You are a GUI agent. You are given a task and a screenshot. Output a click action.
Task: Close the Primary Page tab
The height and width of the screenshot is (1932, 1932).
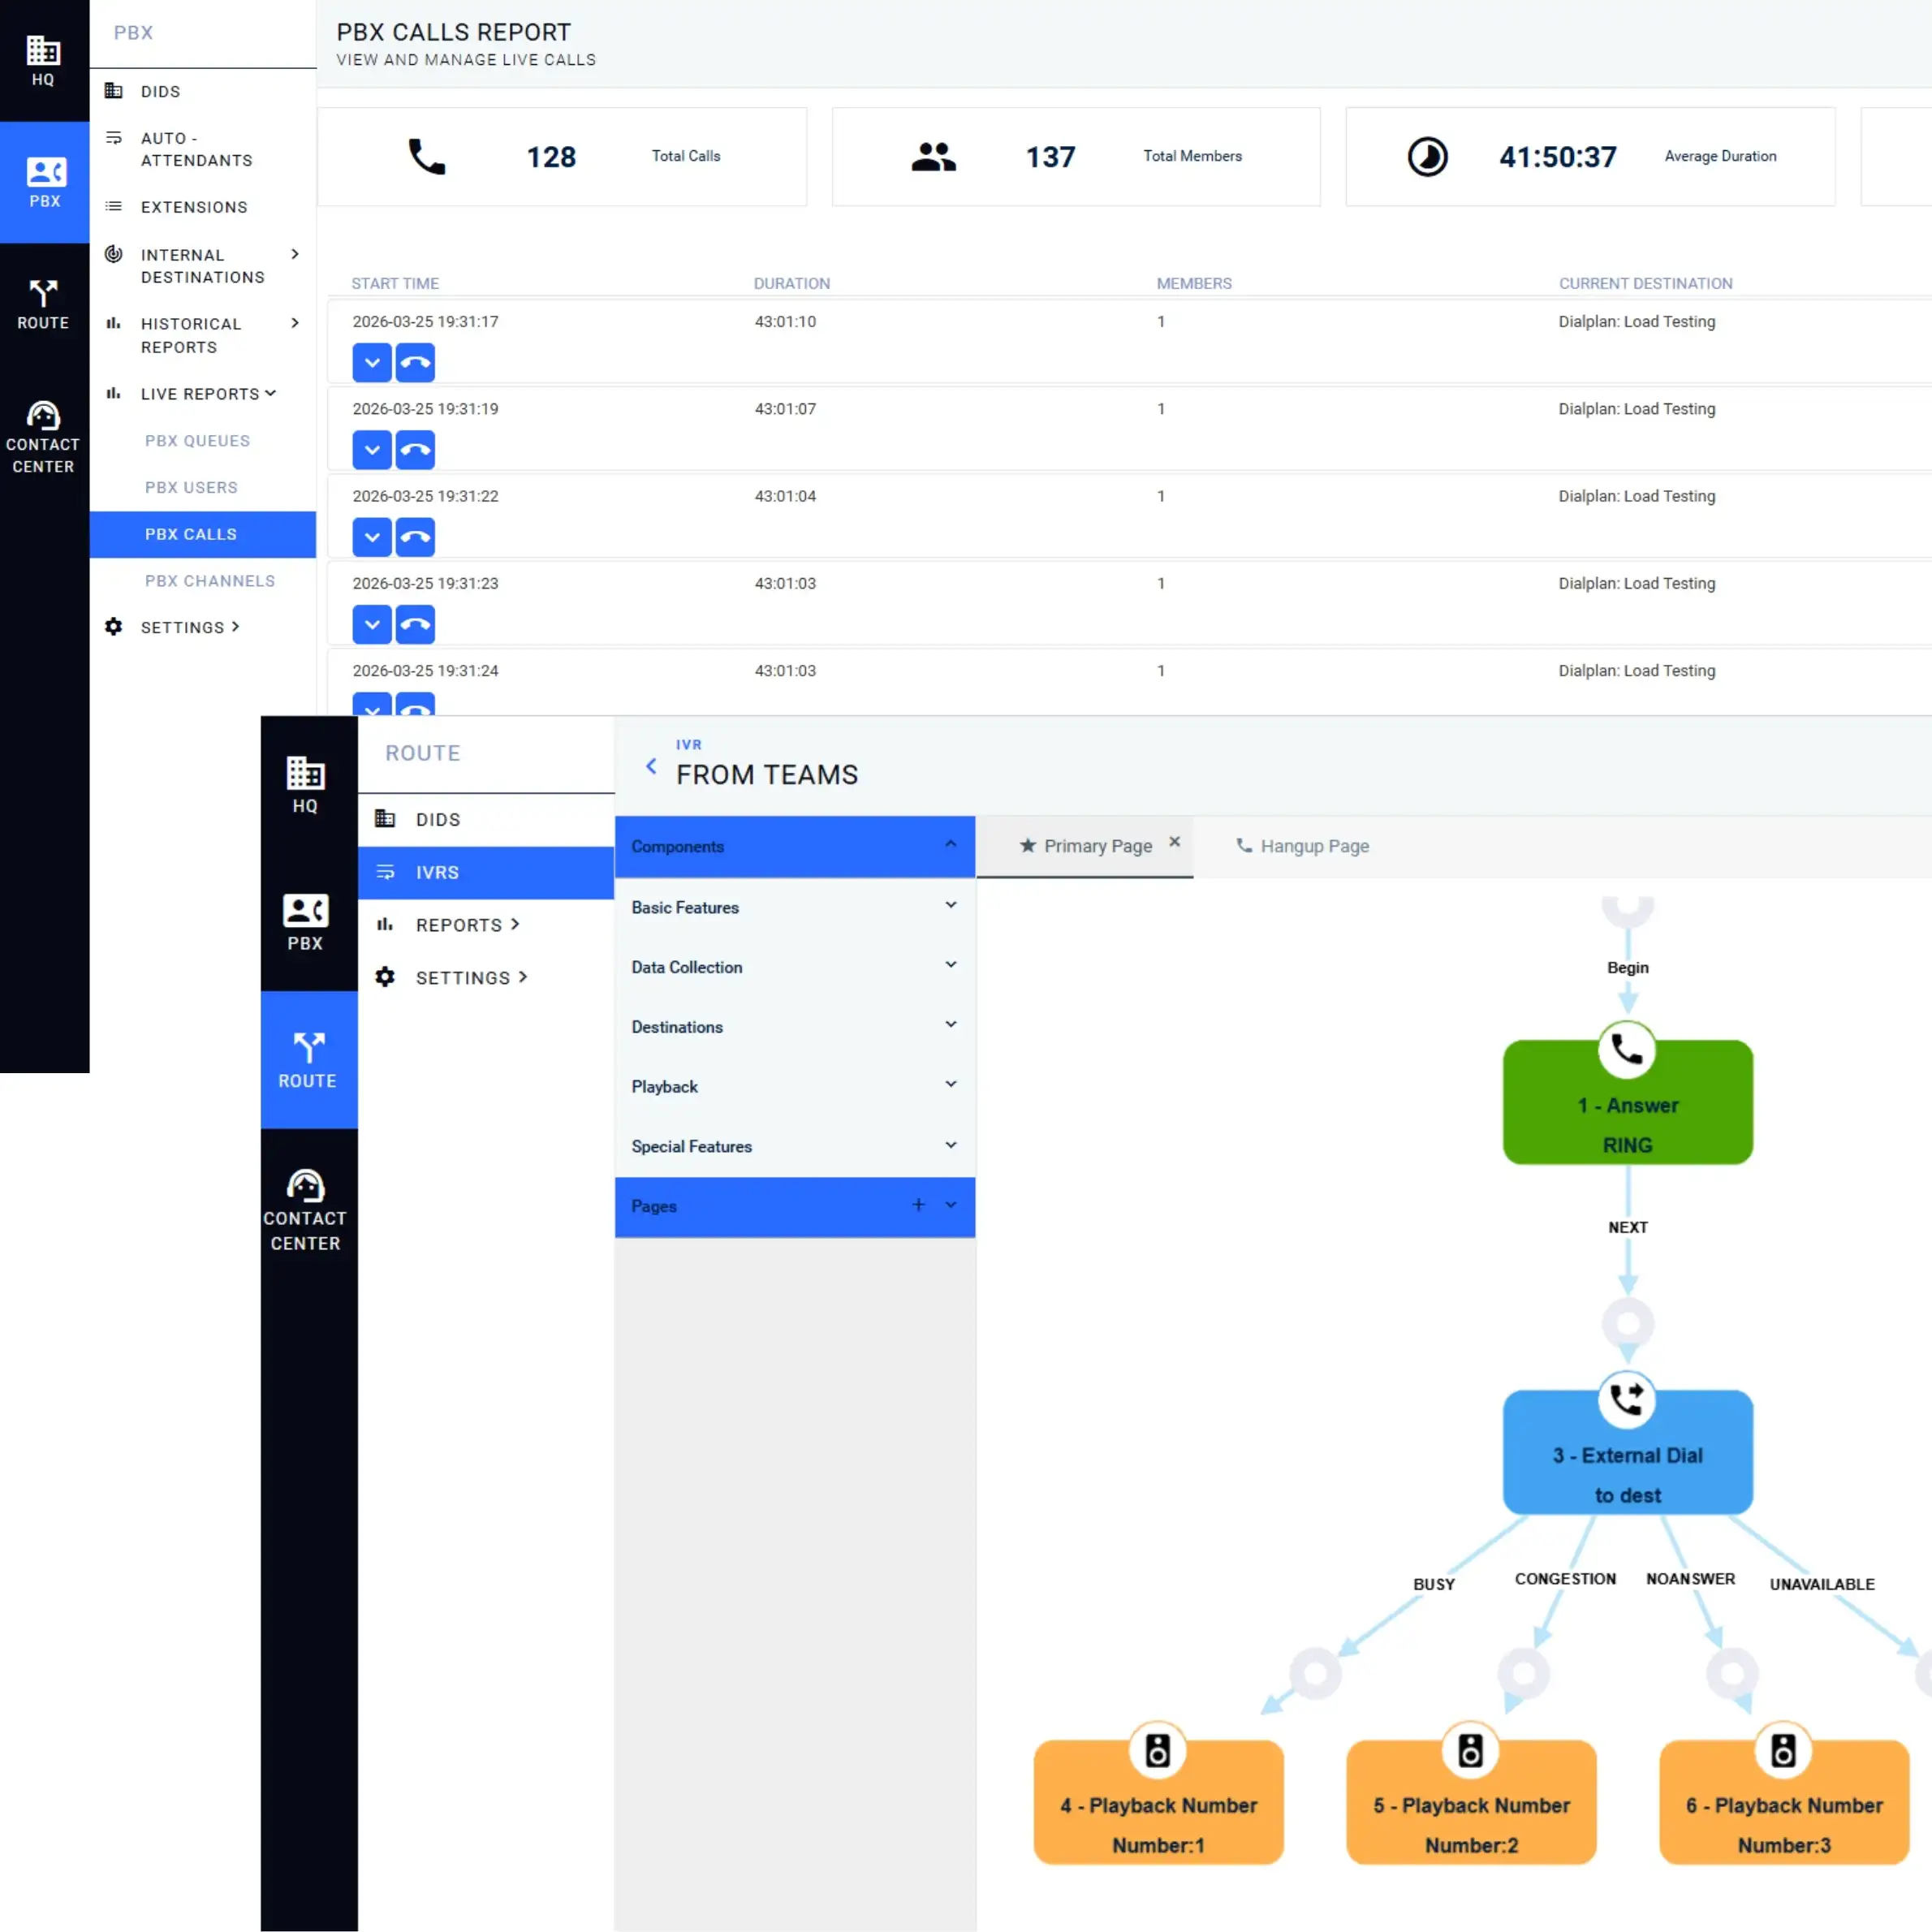click(1175, 842)
